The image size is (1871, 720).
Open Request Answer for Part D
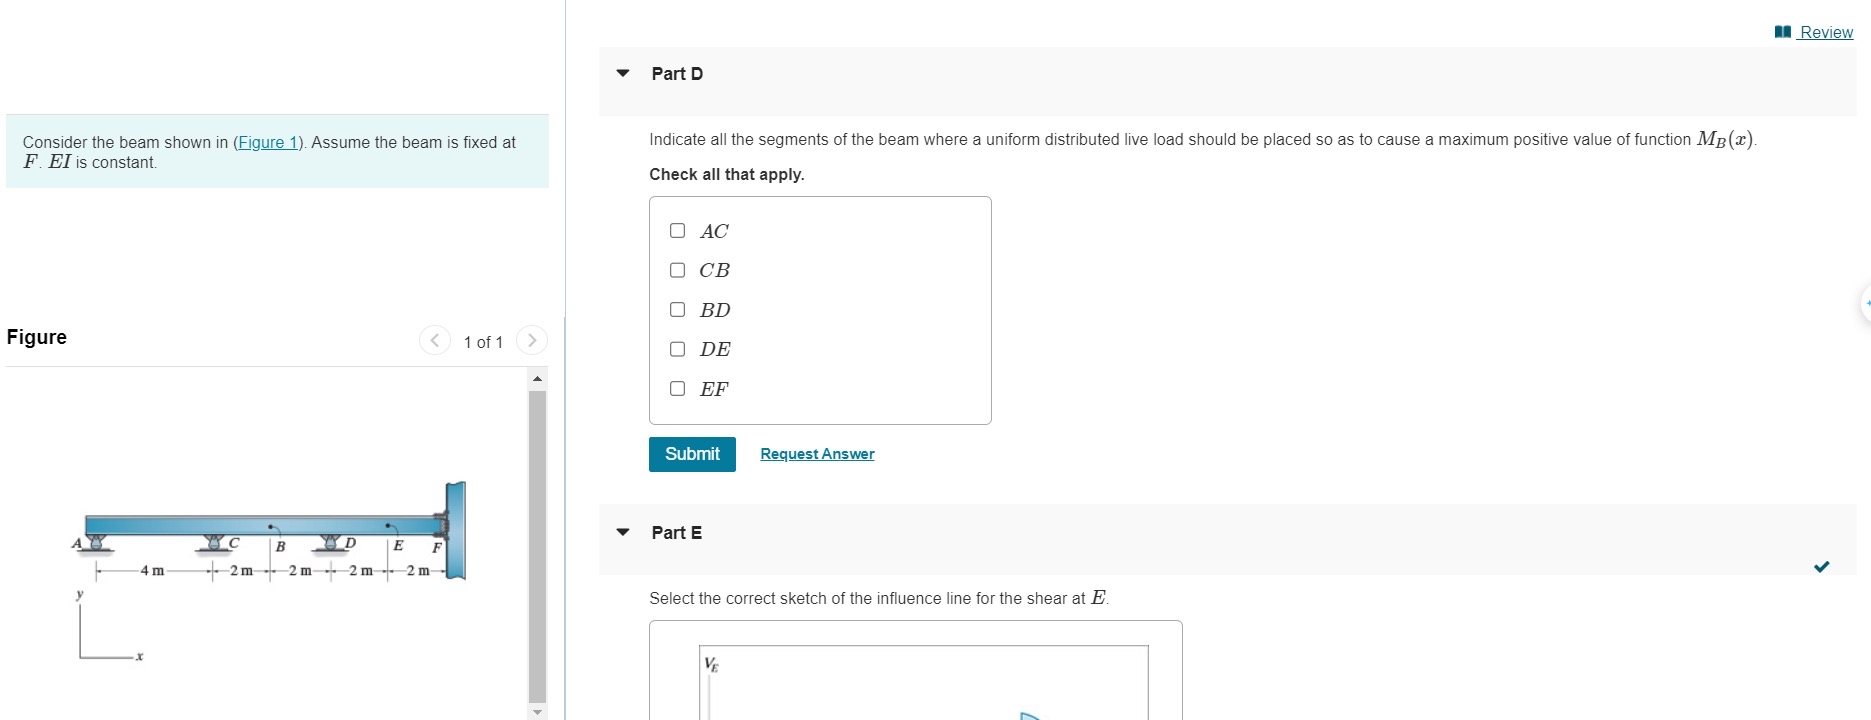(816, 453)
